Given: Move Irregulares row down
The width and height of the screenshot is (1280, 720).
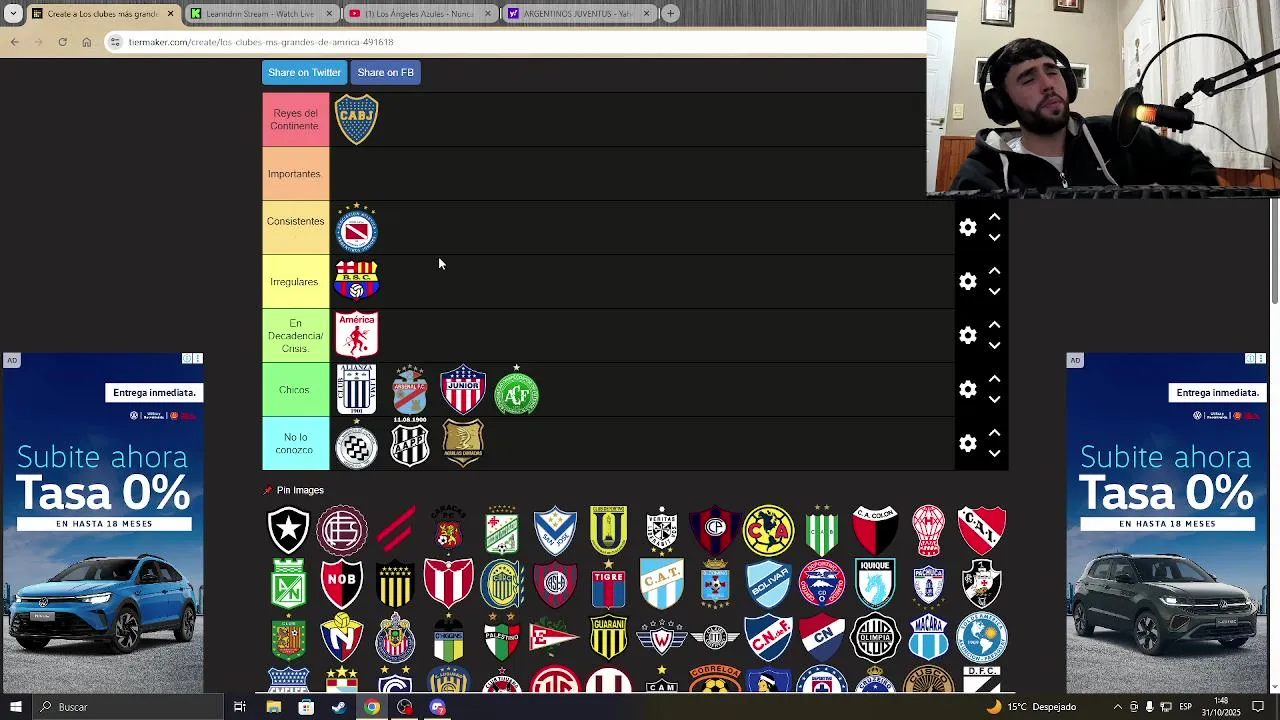Looking at the screenshot, I should [994, 292].
